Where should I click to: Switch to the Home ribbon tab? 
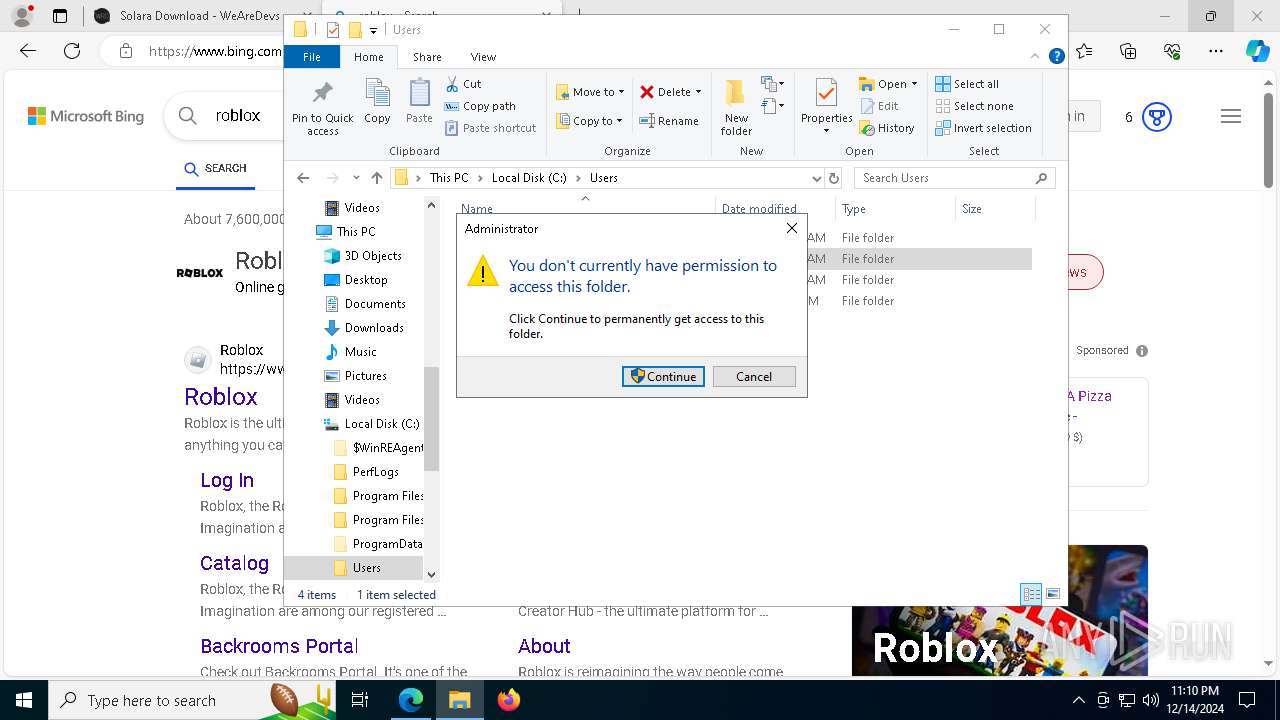(368, 57)
